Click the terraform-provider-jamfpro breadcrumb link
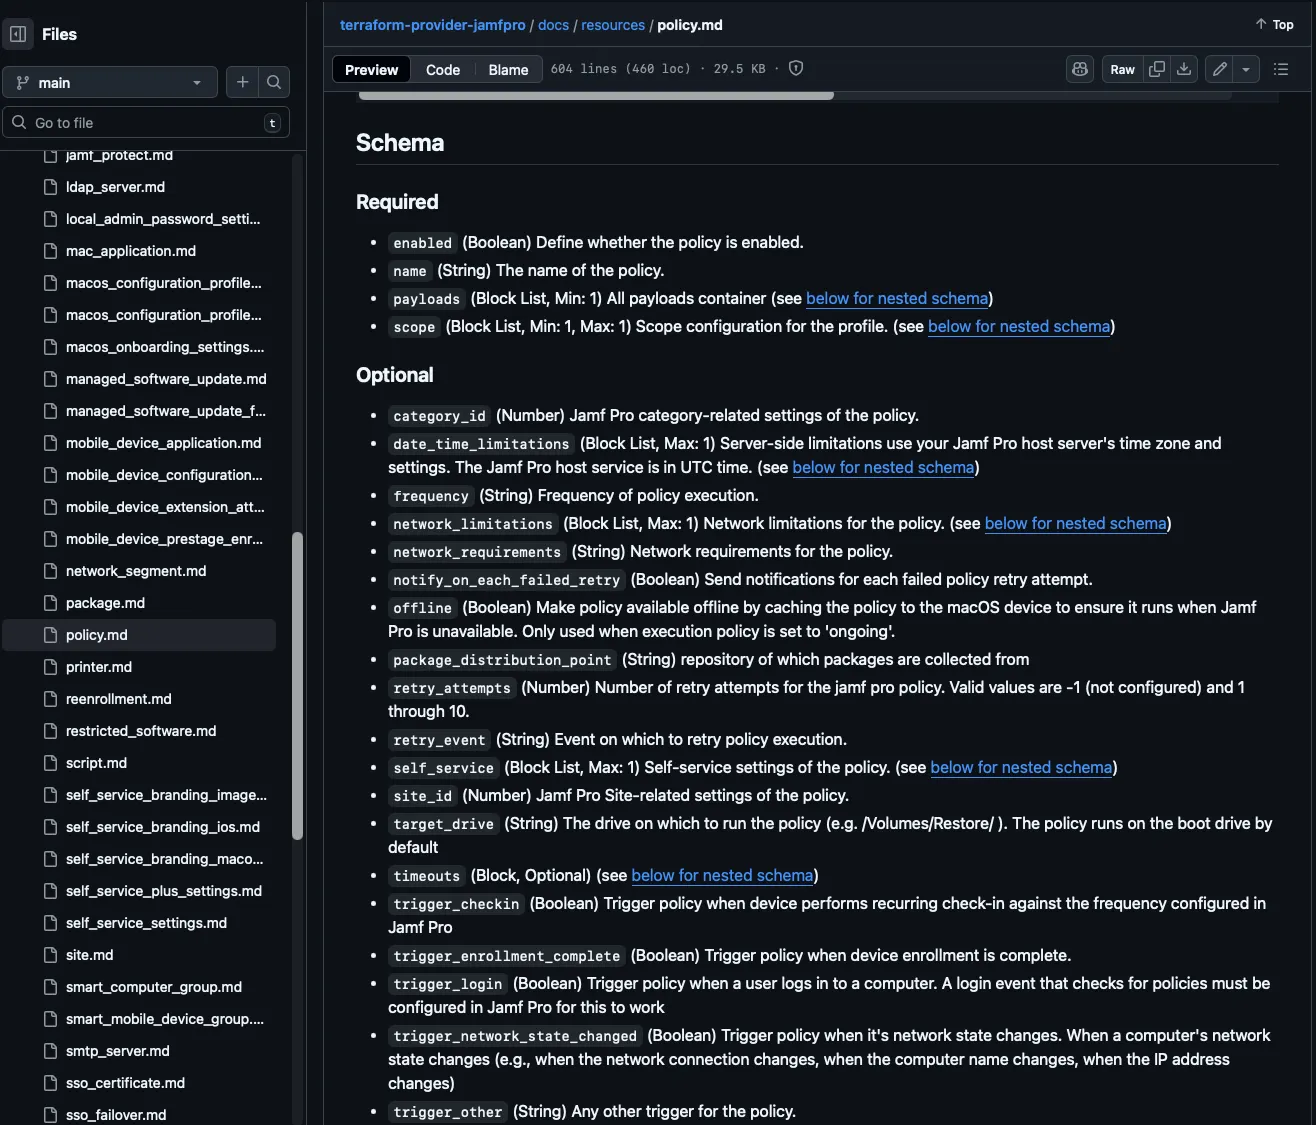 point(432,25)
